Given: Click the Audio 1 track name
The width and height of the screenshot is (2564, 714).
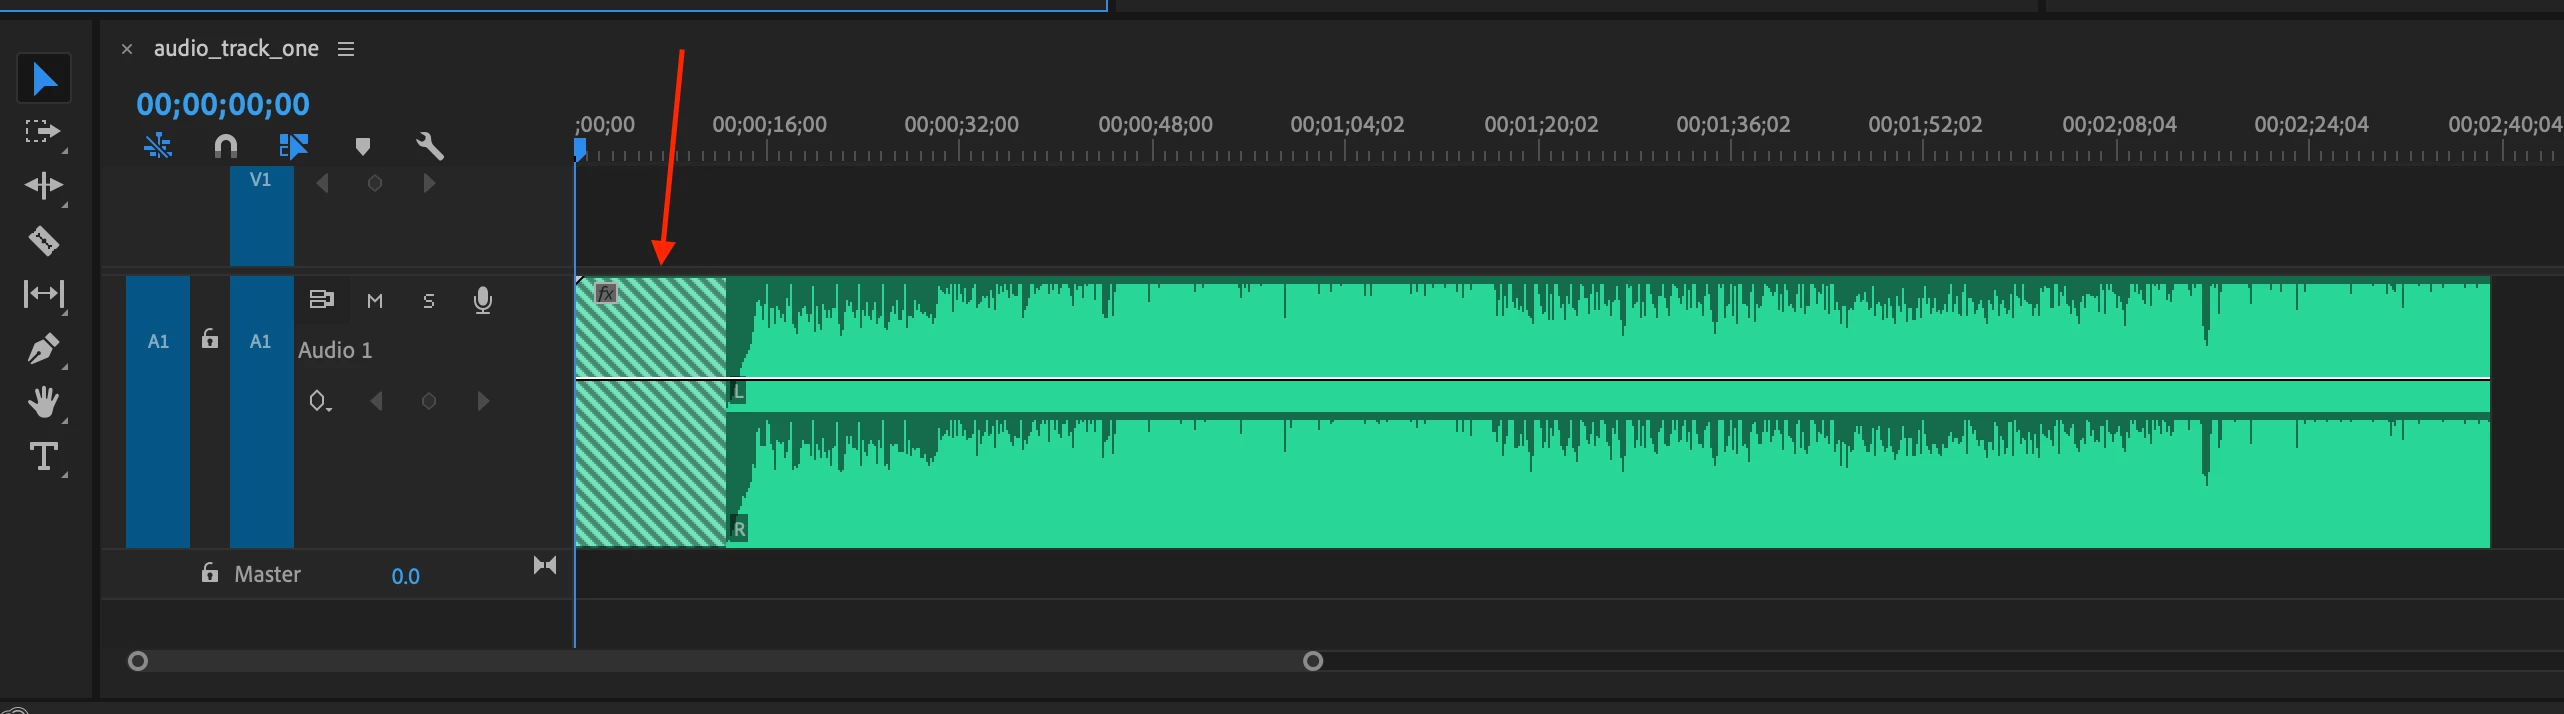Looking at the screenshot, I should 335,350.
